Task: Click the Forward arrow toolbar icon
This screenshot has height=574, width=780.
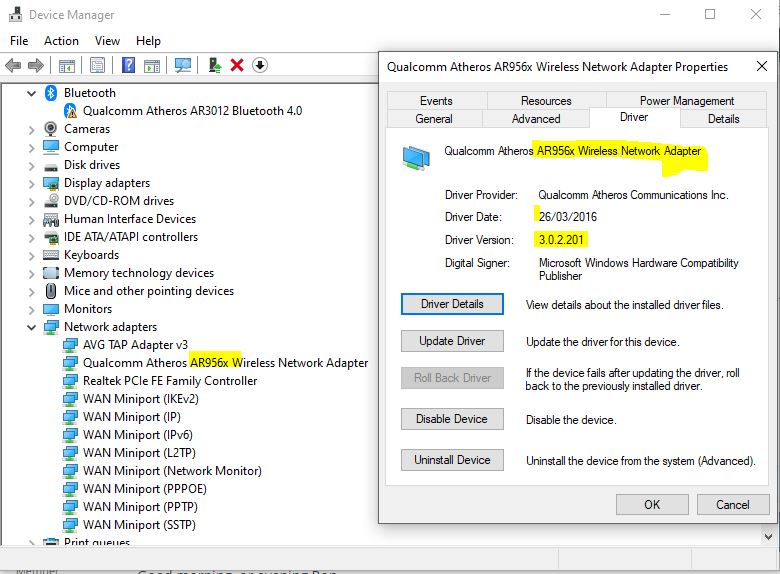Action: coord(36,65)
